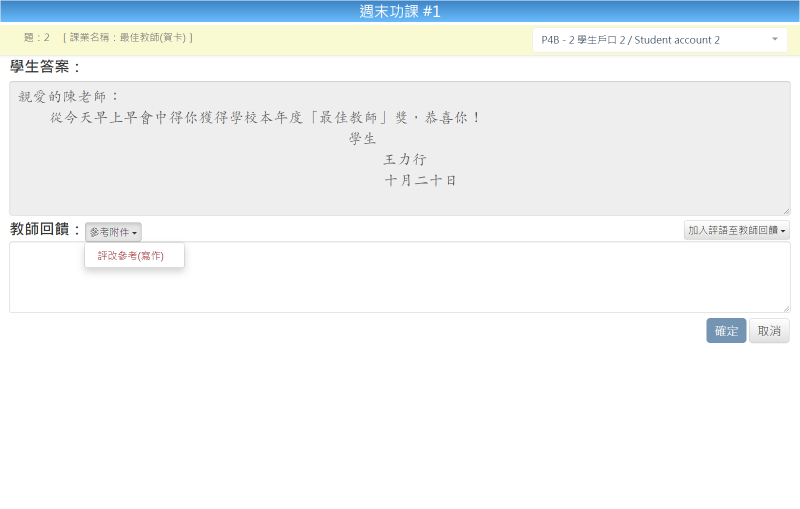Select 評改參考(寫作) from the menu

pos(131,256)
